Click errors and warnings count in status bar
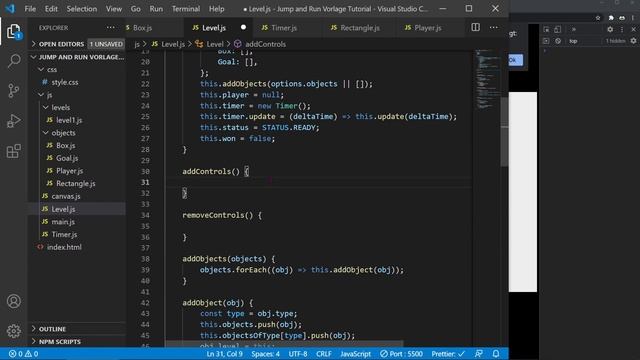This screenshot has width=640, height=360. click(x=23, y=354)
